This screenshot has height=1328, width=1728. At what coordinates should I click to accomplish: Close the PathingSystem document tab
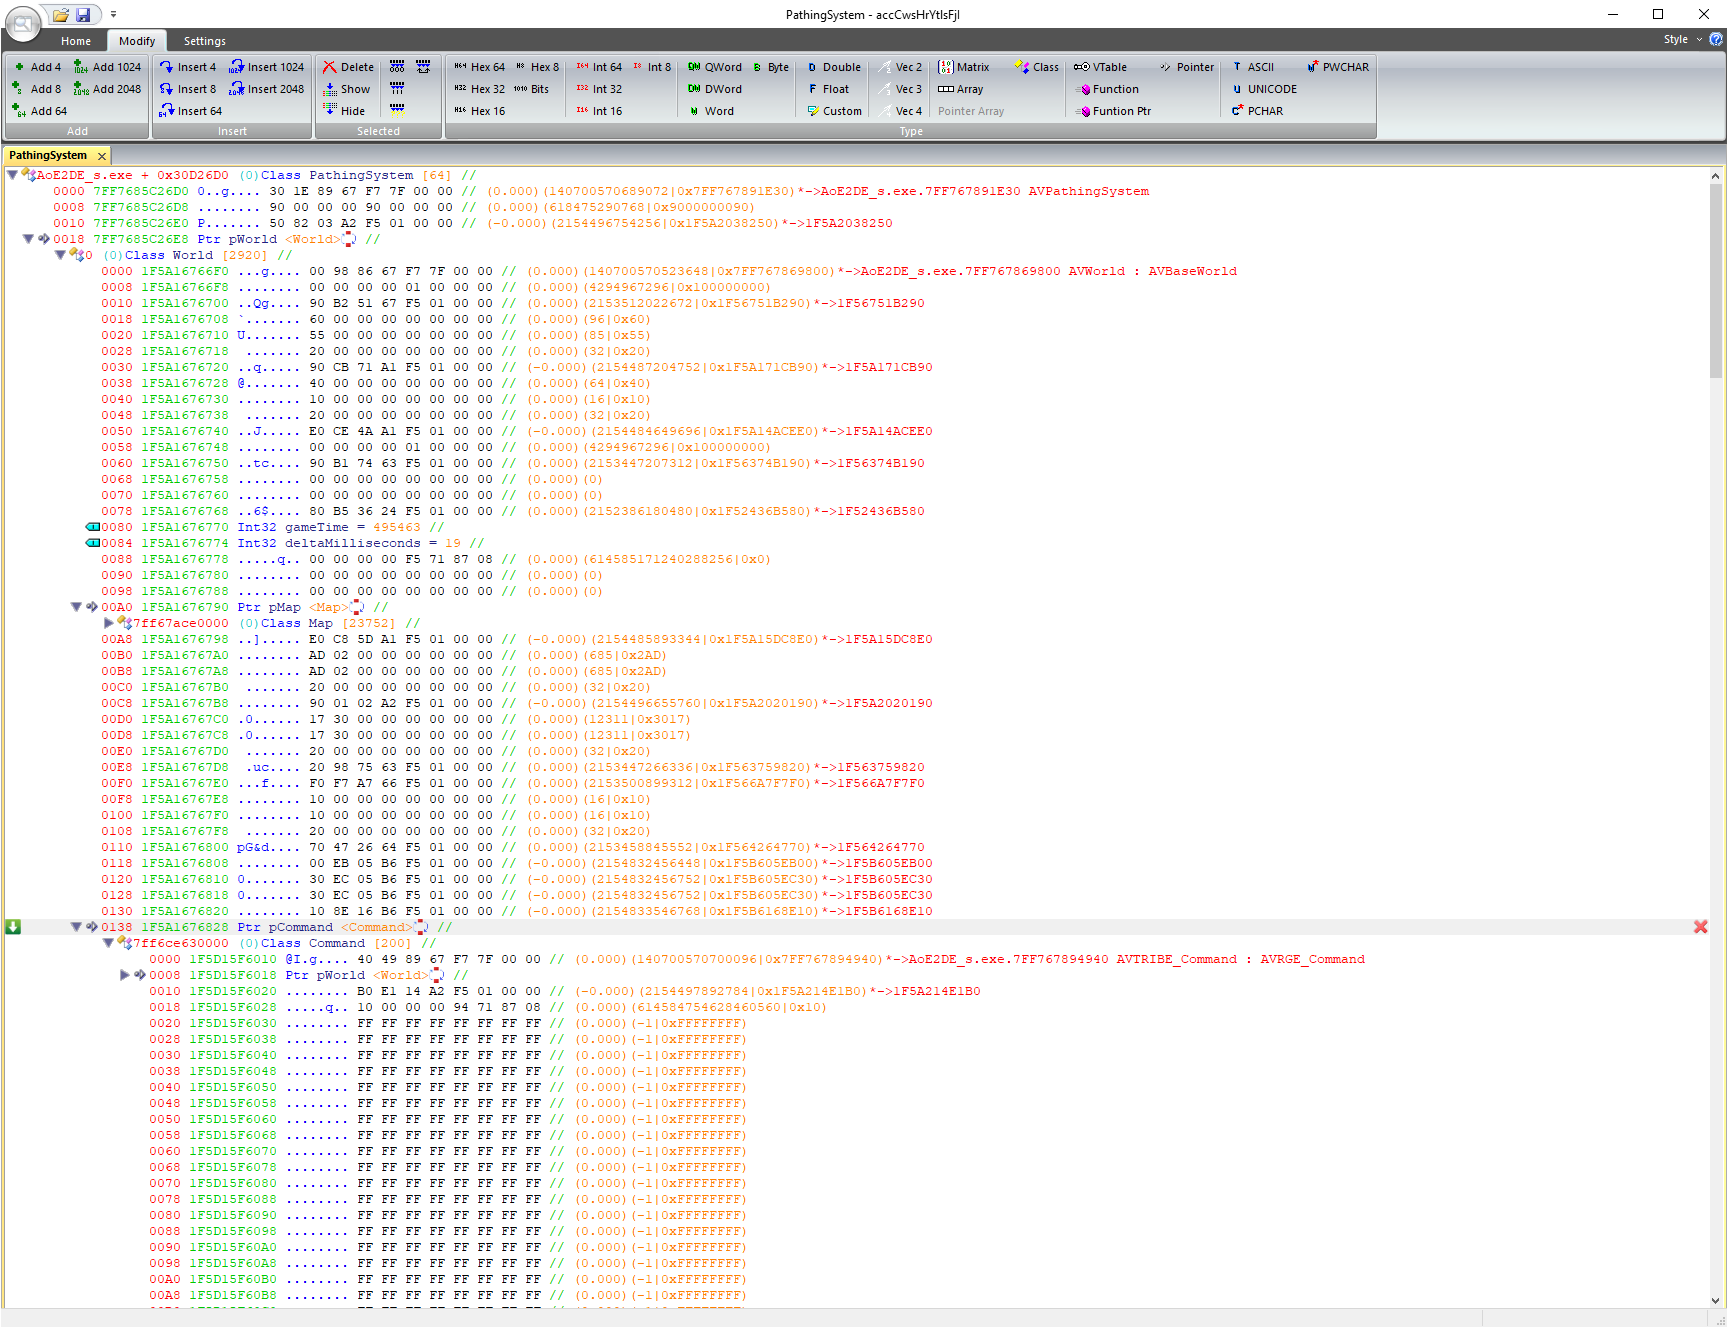tap(101, 156)
